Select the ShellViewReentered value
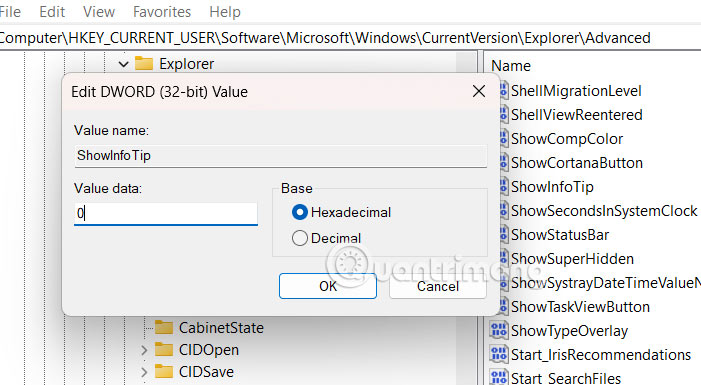 tap(577, 115)
